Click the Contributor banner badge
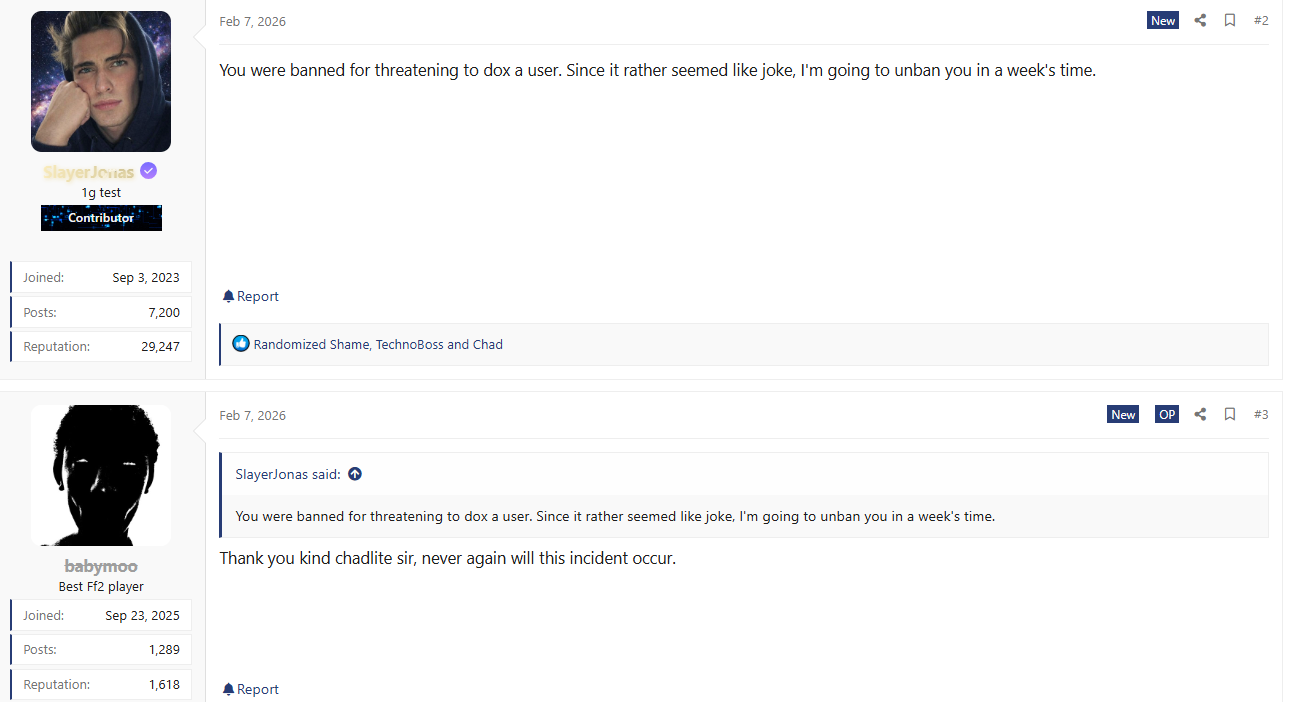This screenshot has height=702, width=1291. pyautogui.click(x=101, y=218)
